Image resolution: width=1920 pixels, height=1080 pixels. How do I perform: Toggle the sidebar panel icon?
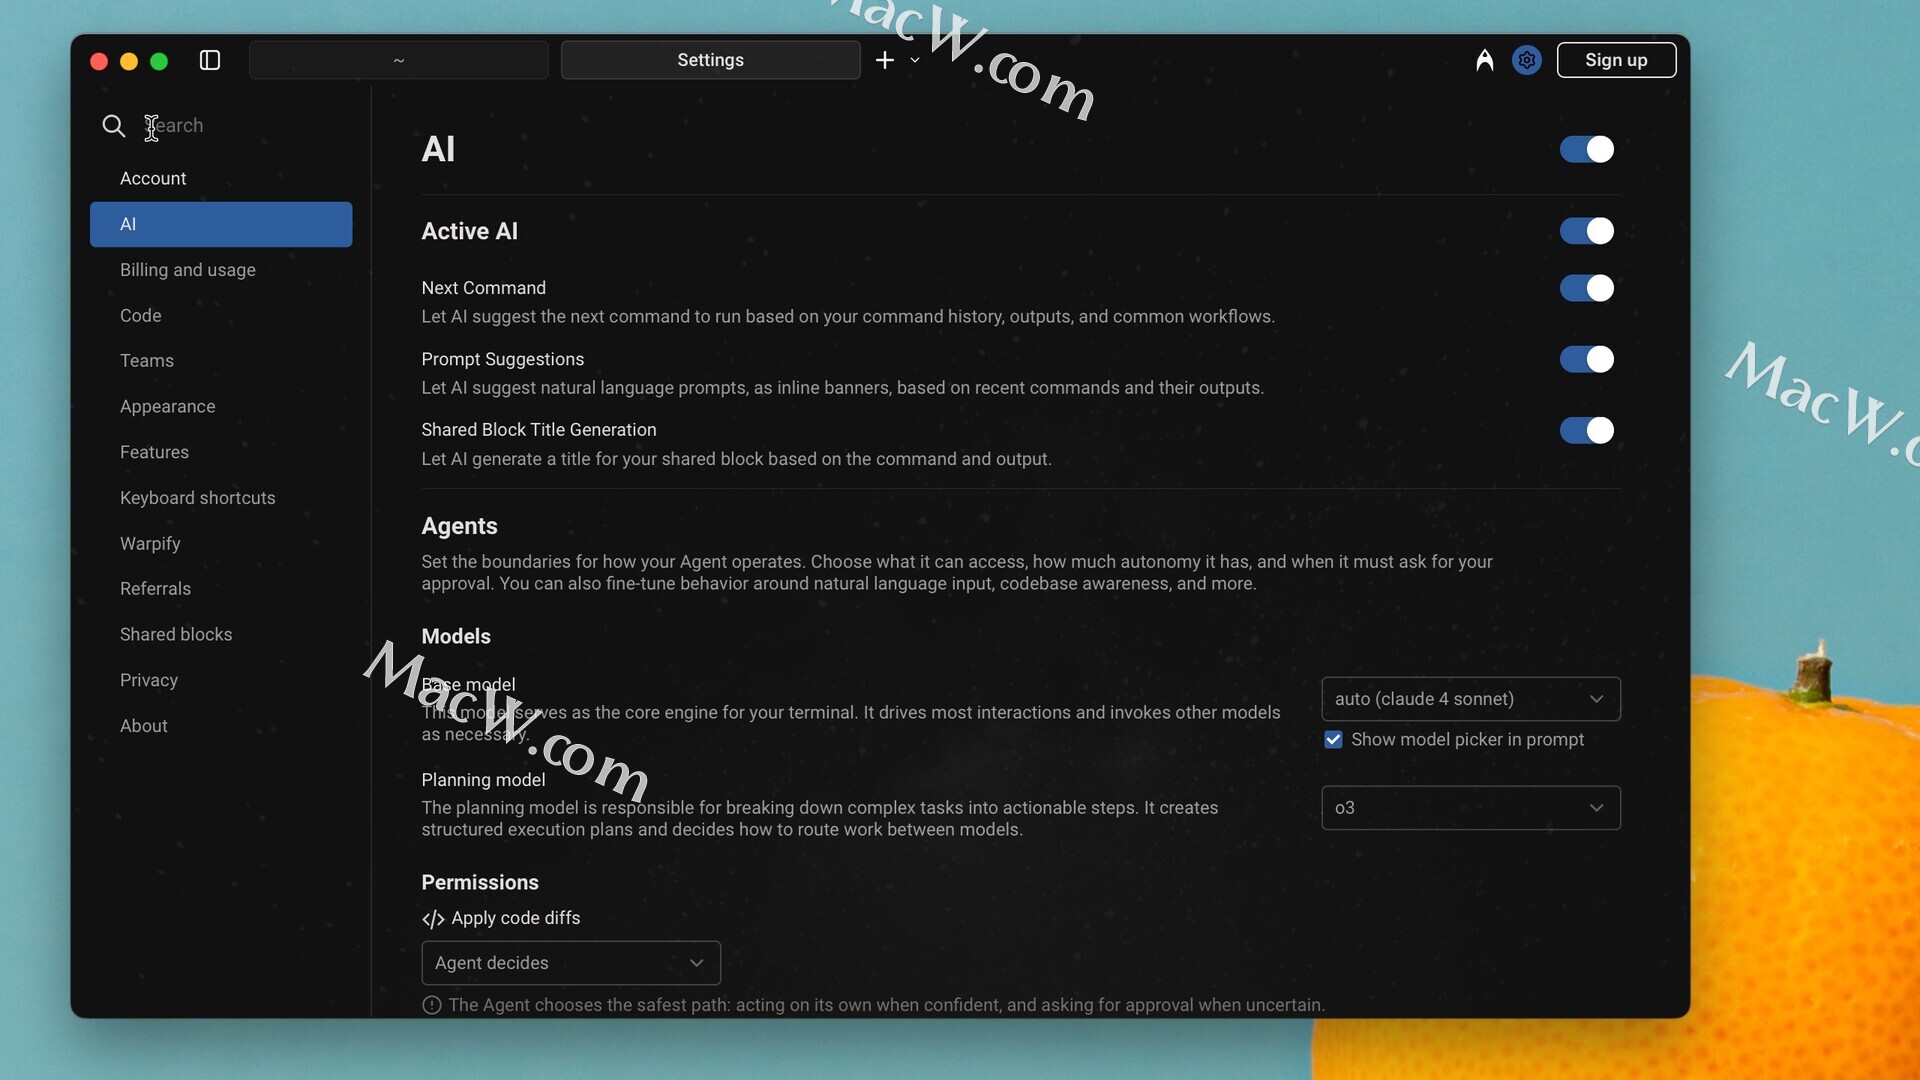(210, 60)
